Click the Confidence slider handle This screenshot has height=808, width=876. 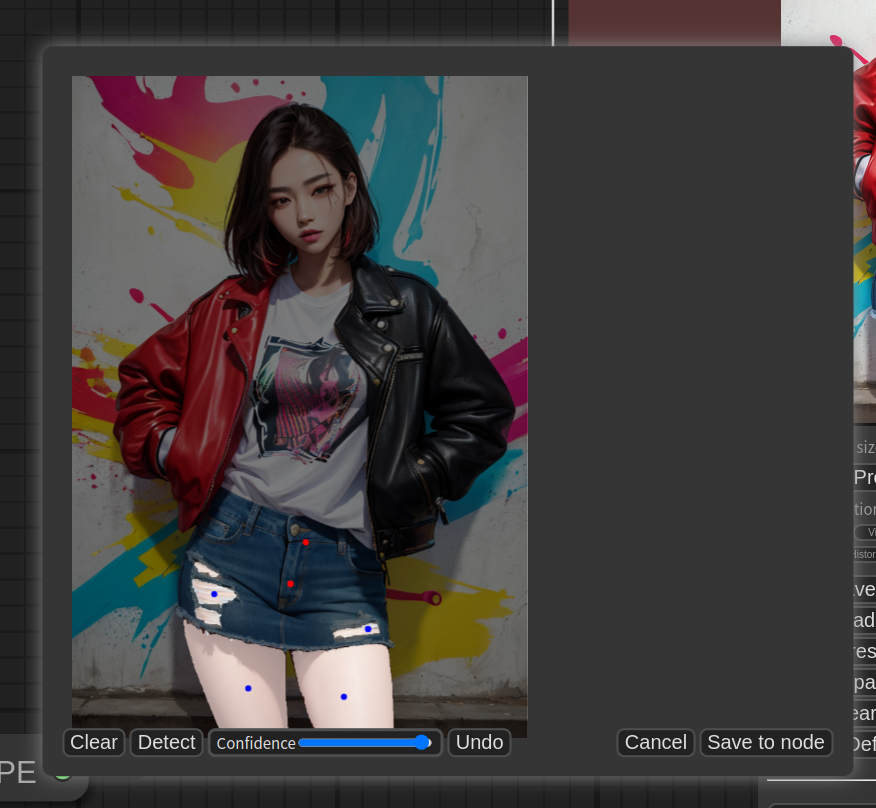click(422, 742)
